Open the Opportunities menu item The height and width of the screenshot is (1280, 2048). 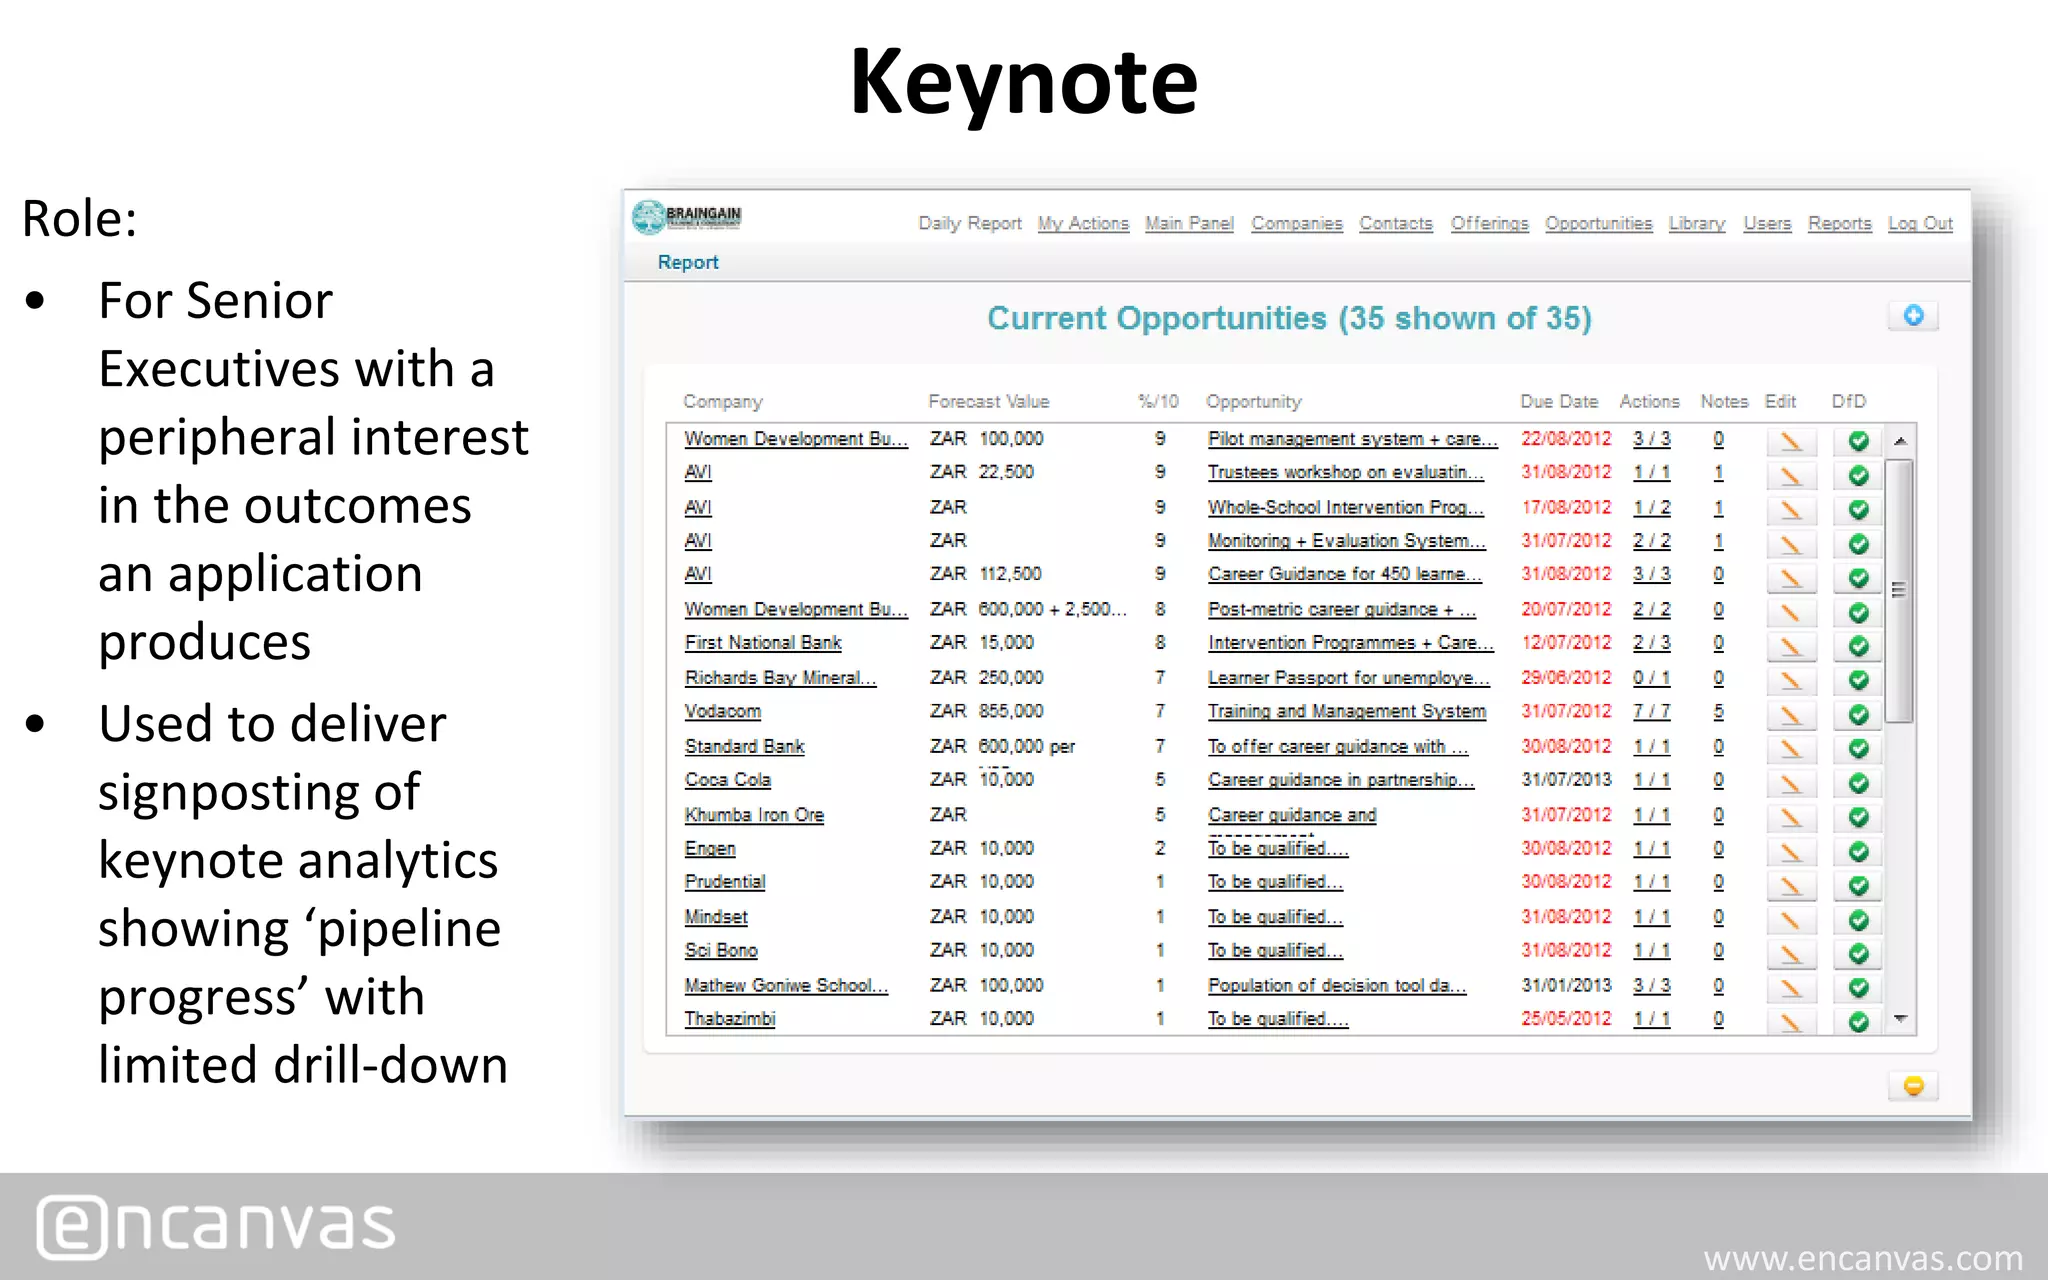[x=1599, y=224]
